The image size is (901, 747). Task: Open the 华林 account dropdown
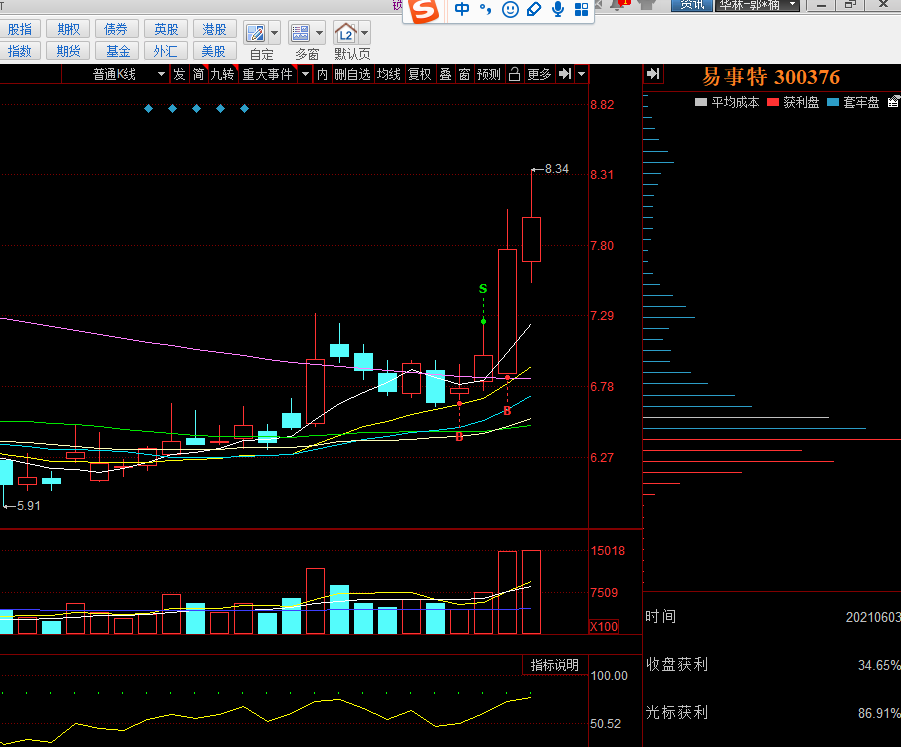(x=757, y=5)
